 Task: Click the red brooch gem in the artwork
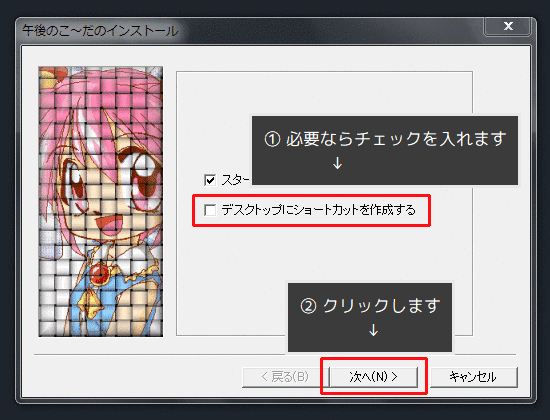(x=99, y=273)
